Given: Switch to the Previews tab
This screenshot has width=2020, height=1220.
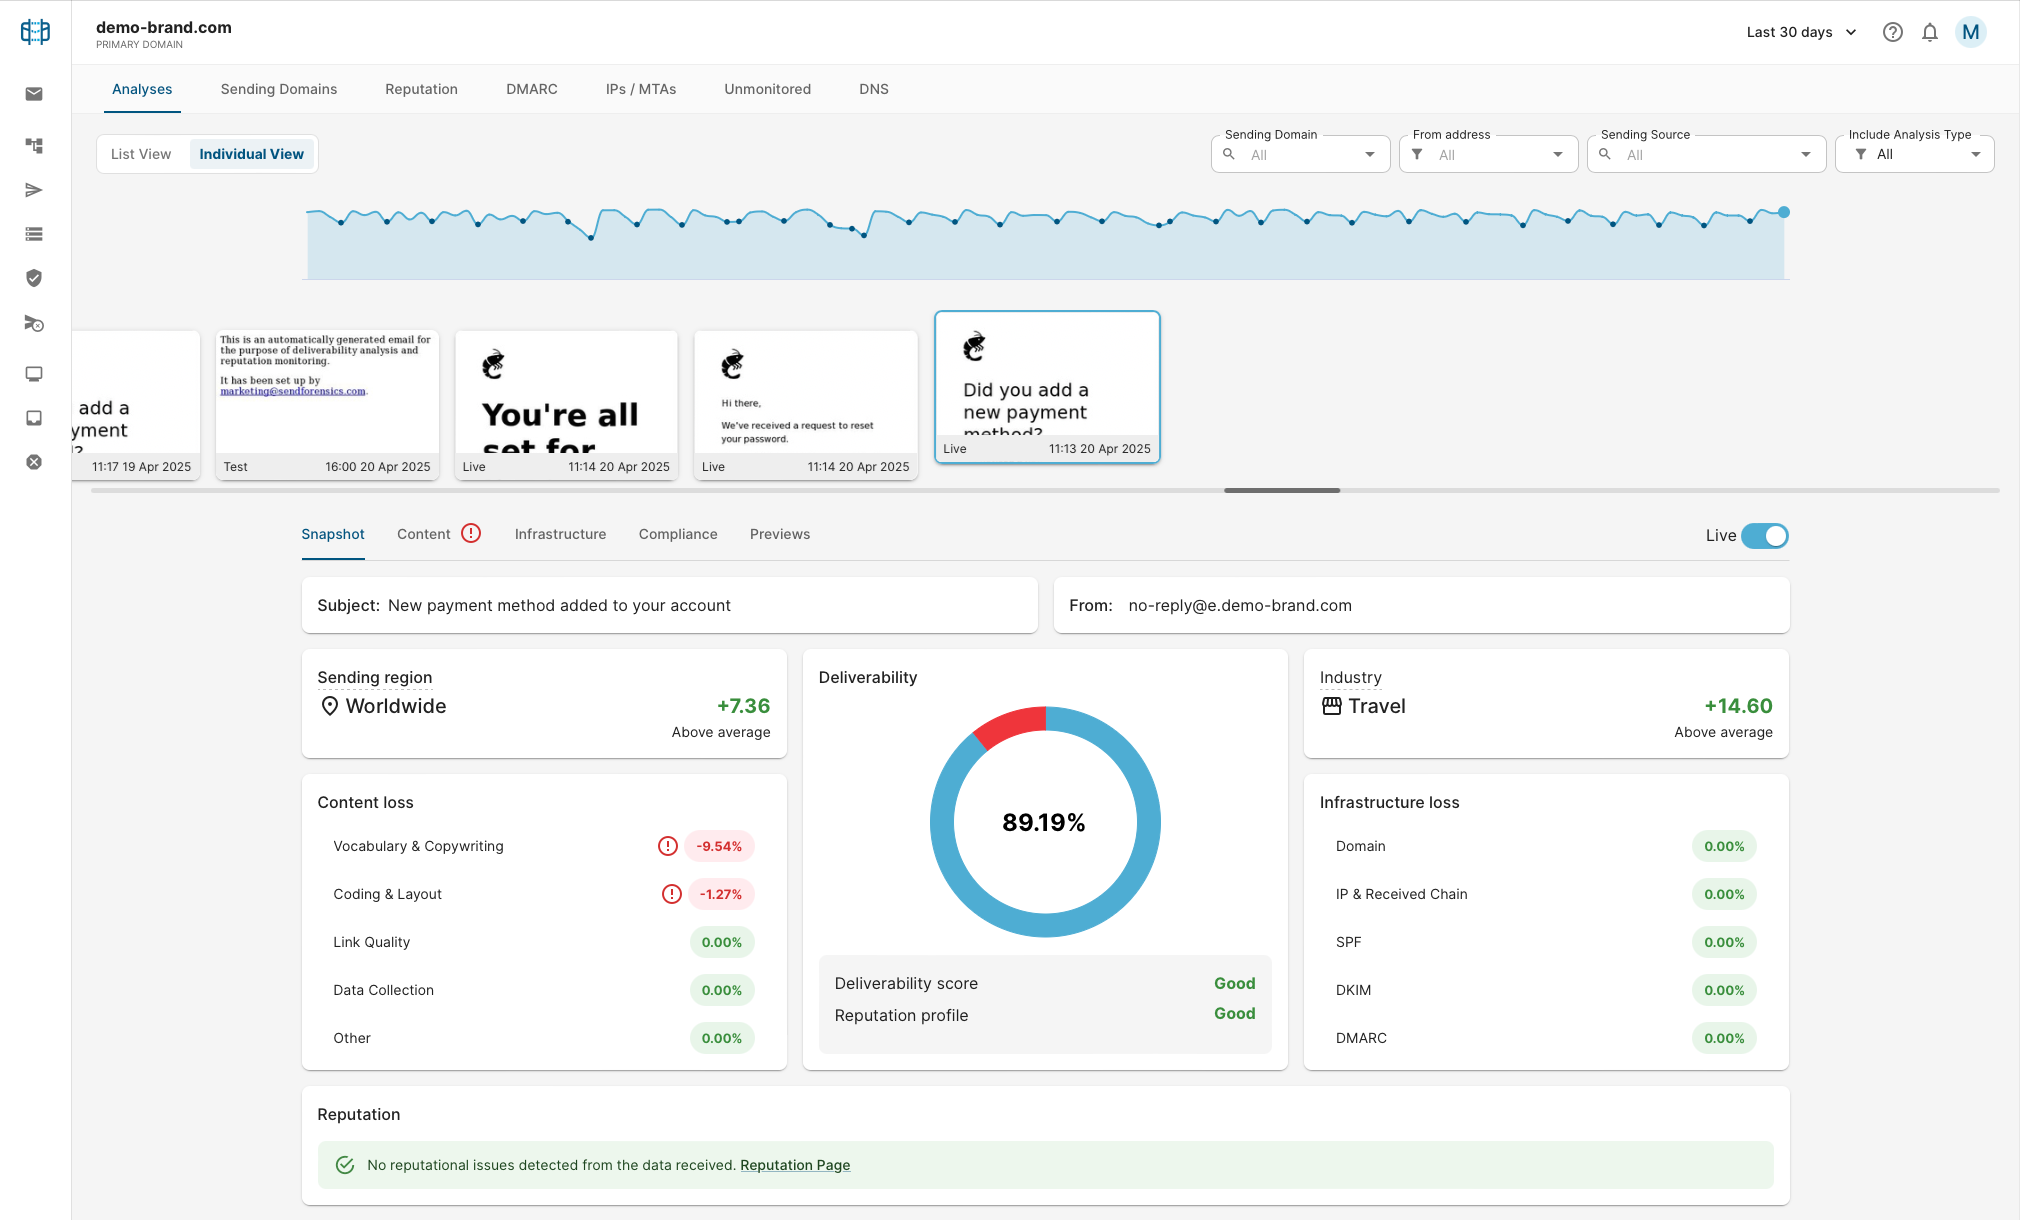Looking at the screenshot, I should pyautogui.click(x=780, y=534).
